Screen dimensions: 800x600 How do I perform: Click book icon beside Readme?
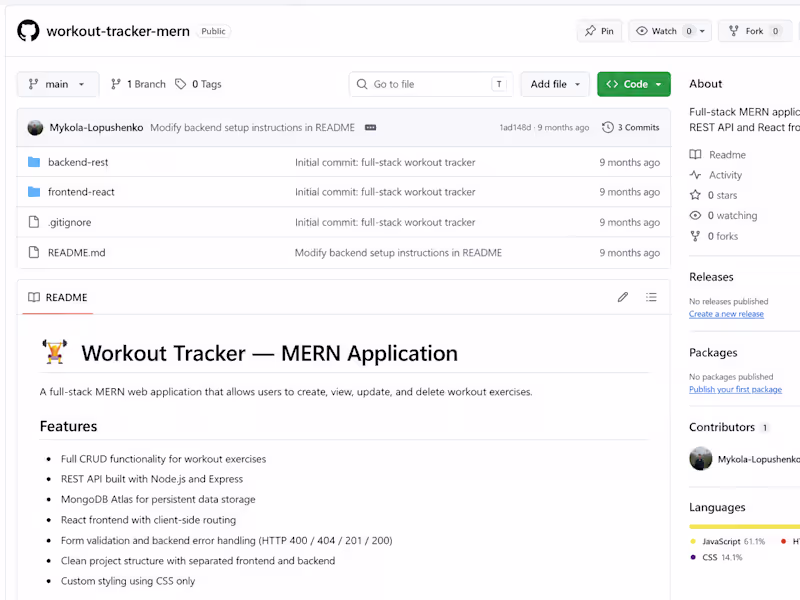click(x=695, y=154)
